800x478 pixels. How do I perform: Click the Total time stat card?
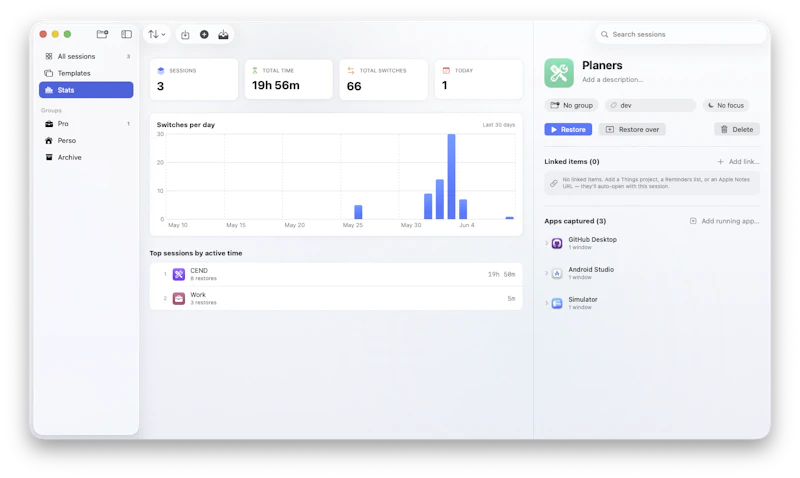point(289,79)
